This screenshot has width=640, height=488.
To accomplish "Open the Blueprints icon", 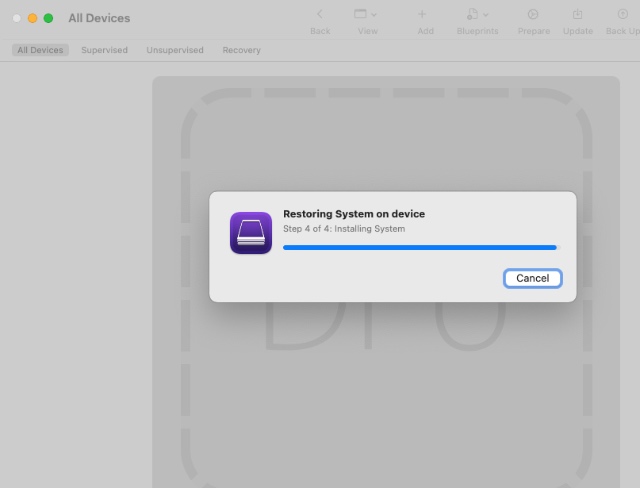I will pos(472,14).
